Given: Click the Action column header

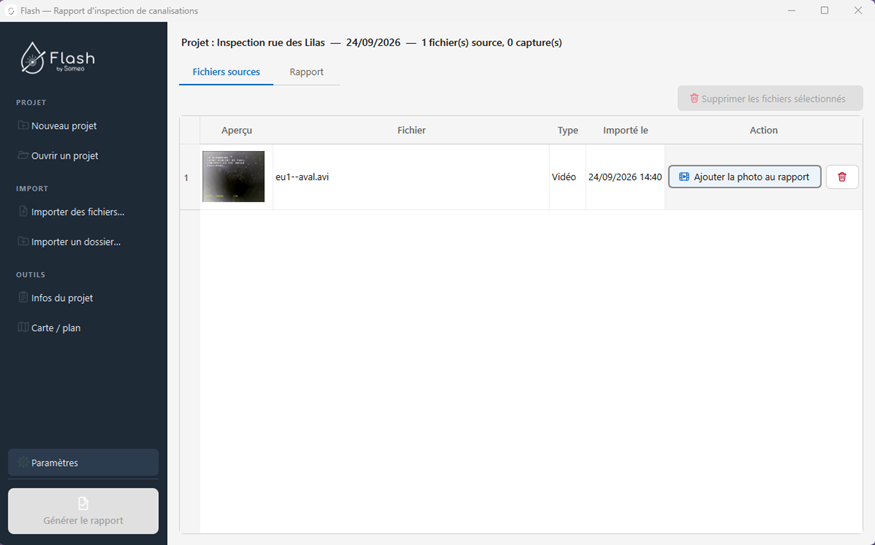Looking at the screenshot, I should (763, 130).
